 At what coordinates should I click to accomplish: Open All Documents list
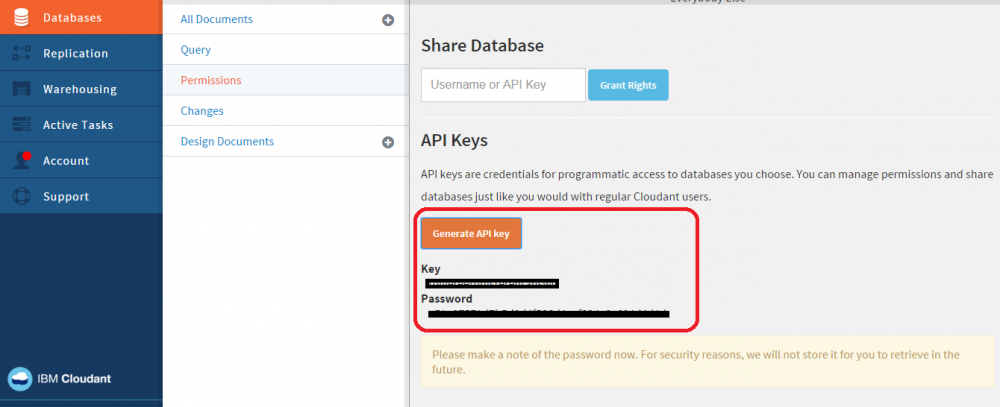coord(217,19)
